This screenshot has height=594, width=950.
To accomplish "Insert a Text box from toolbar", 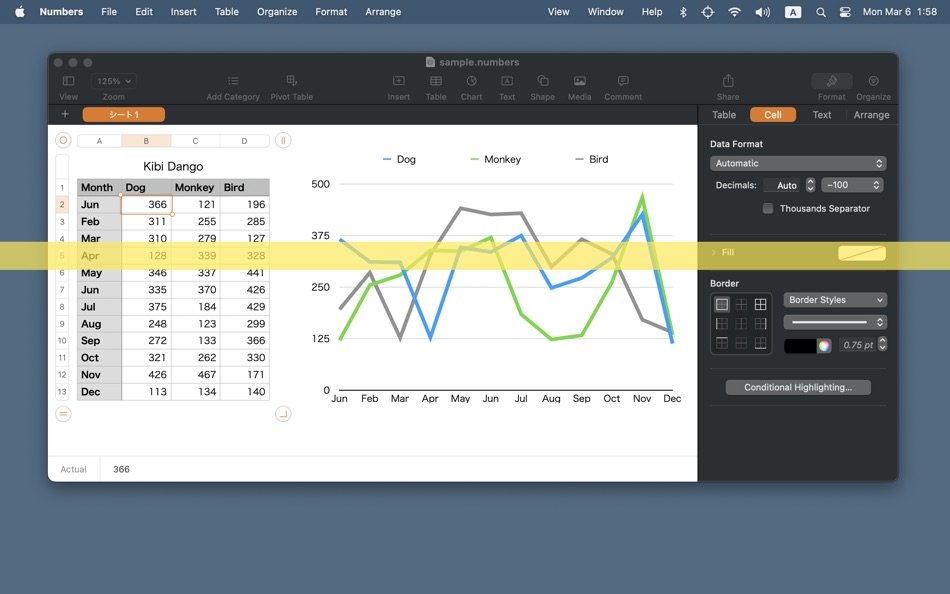I will [x=507, y=81].
